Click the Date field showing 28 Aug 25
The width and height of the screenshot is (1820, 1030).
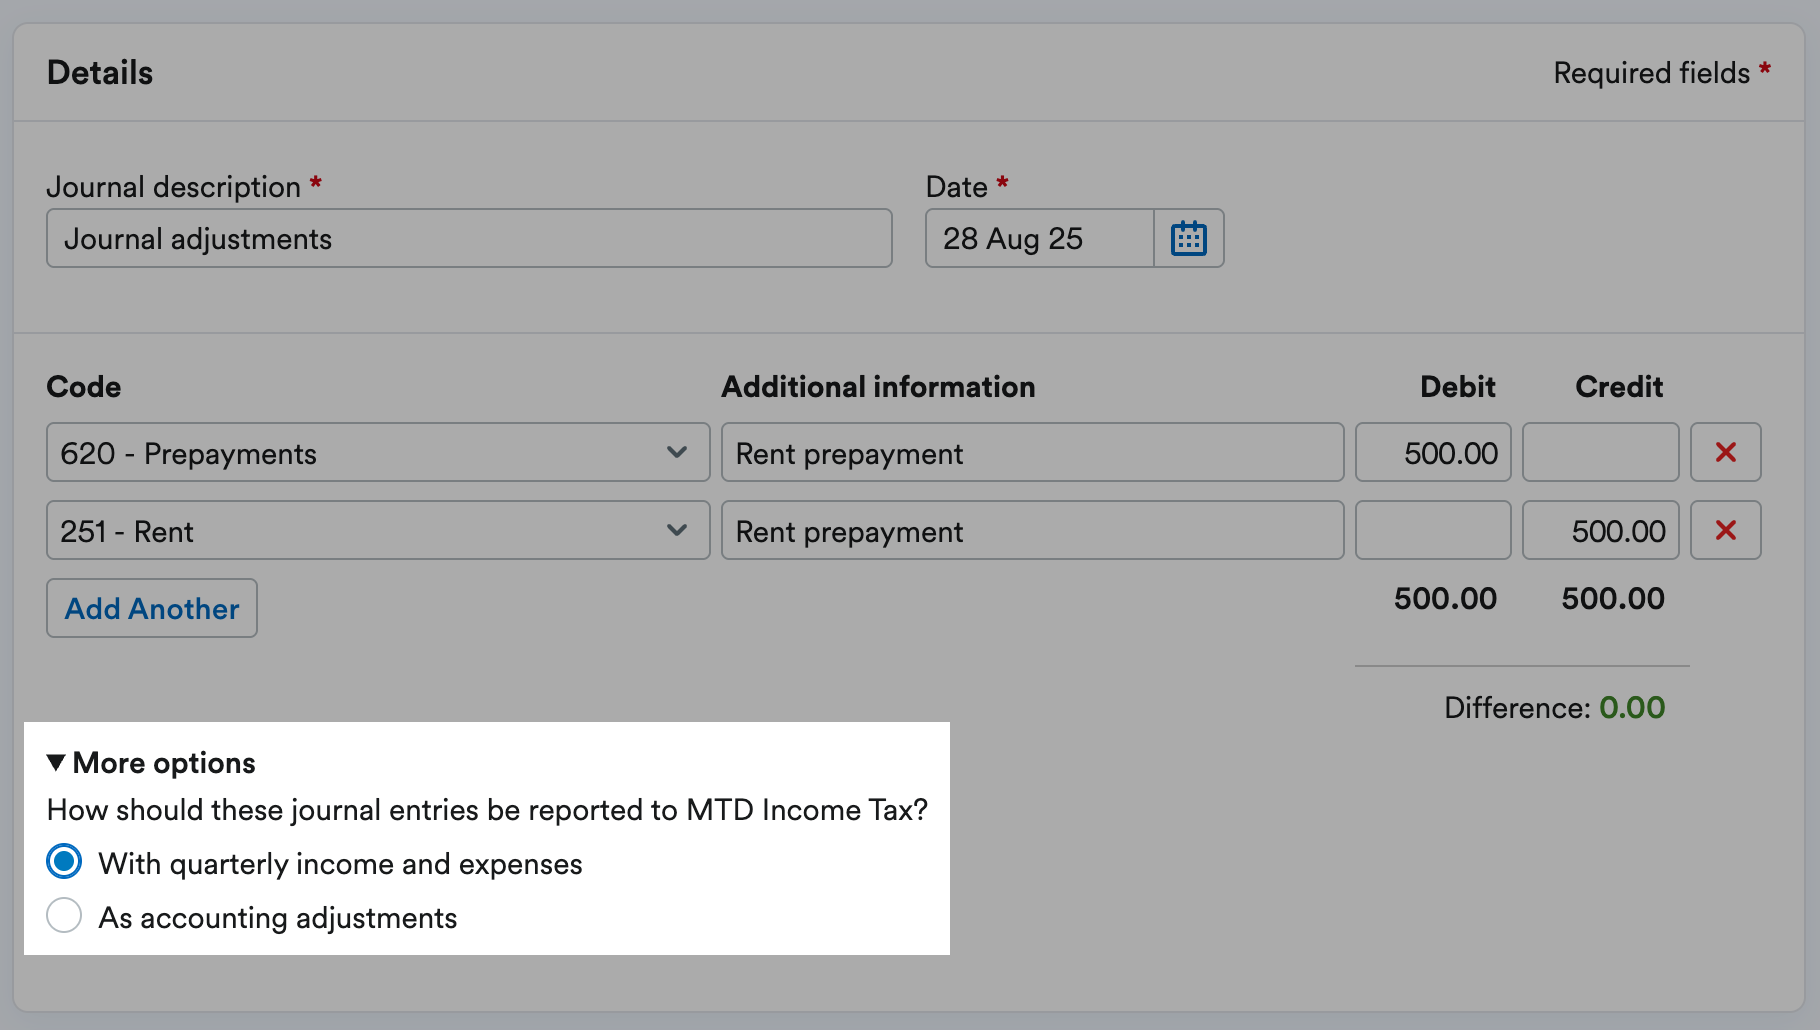(x=1040, y=238)
